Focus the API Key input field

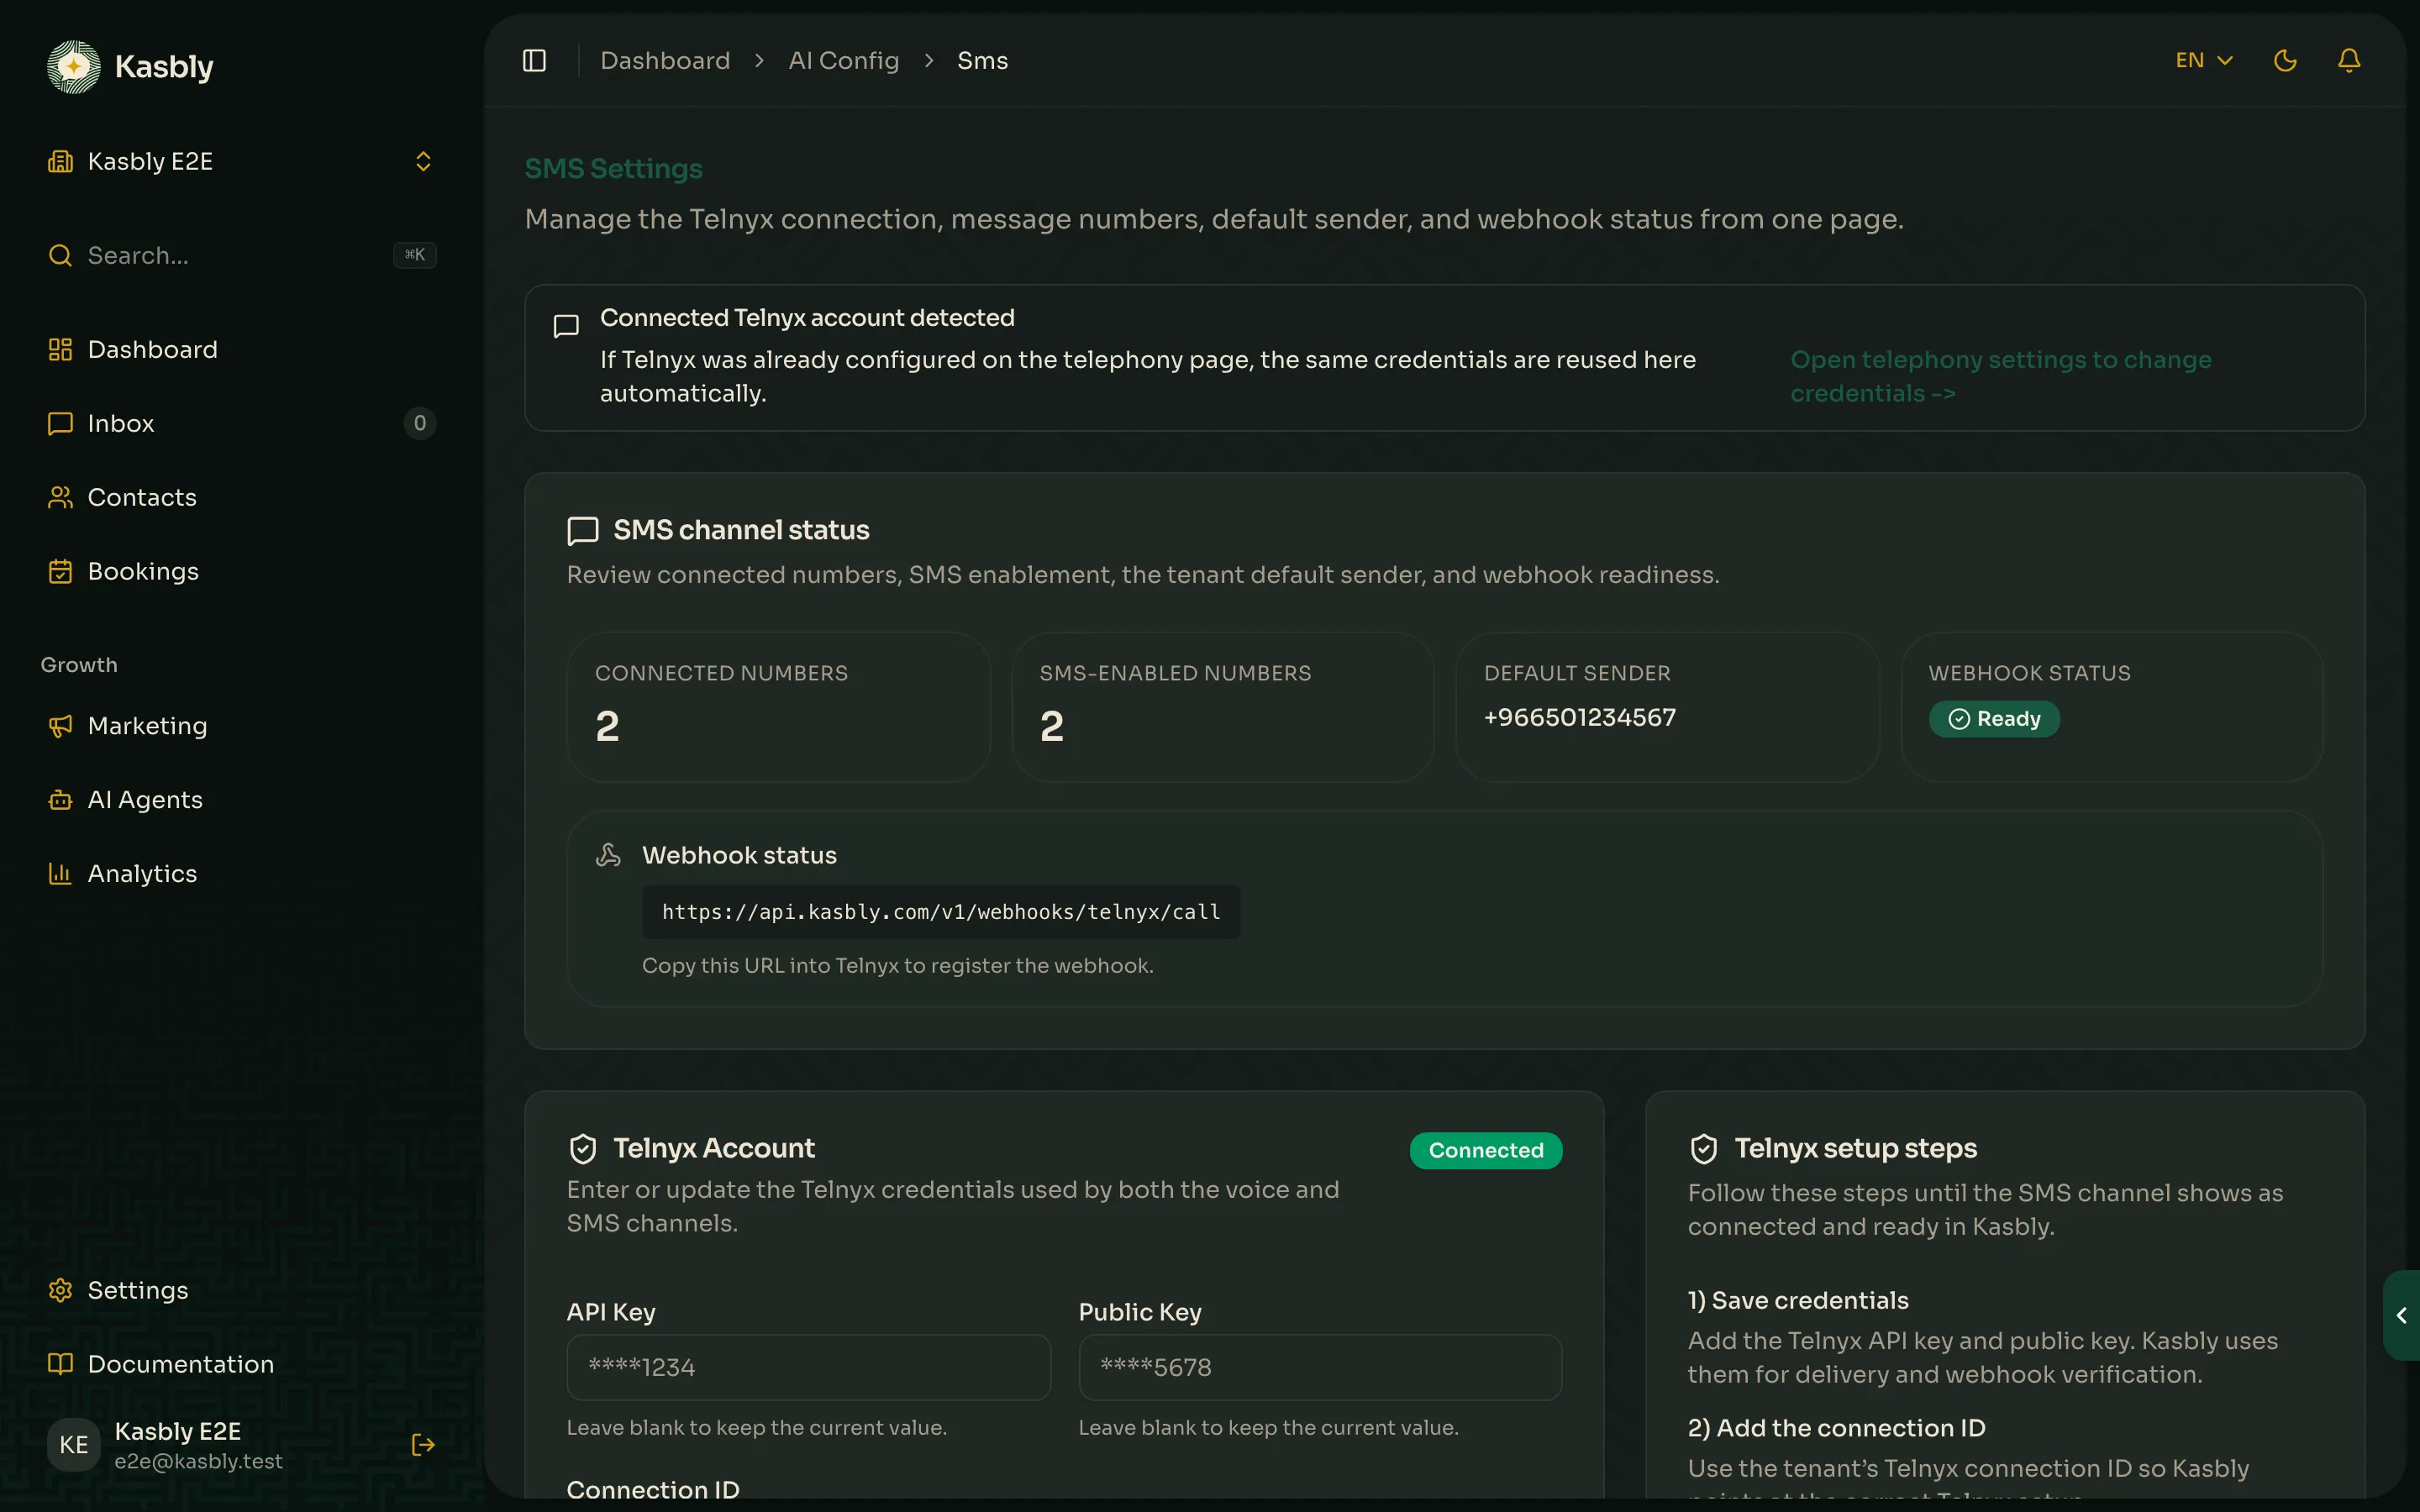click(808, 1367)
